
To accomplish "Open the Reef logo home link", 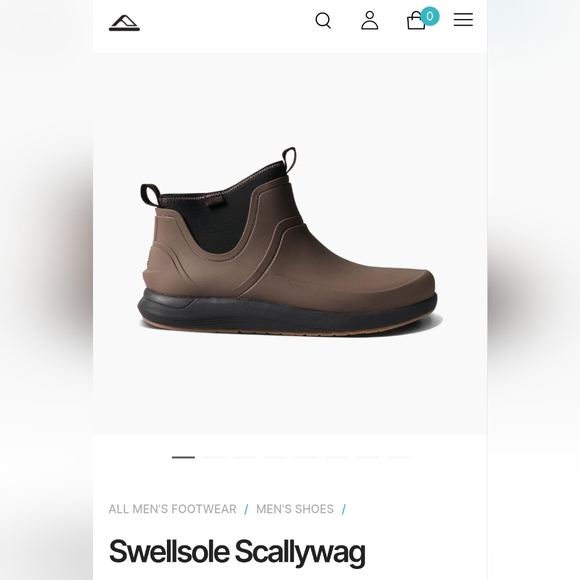I will tap(124, 23).
